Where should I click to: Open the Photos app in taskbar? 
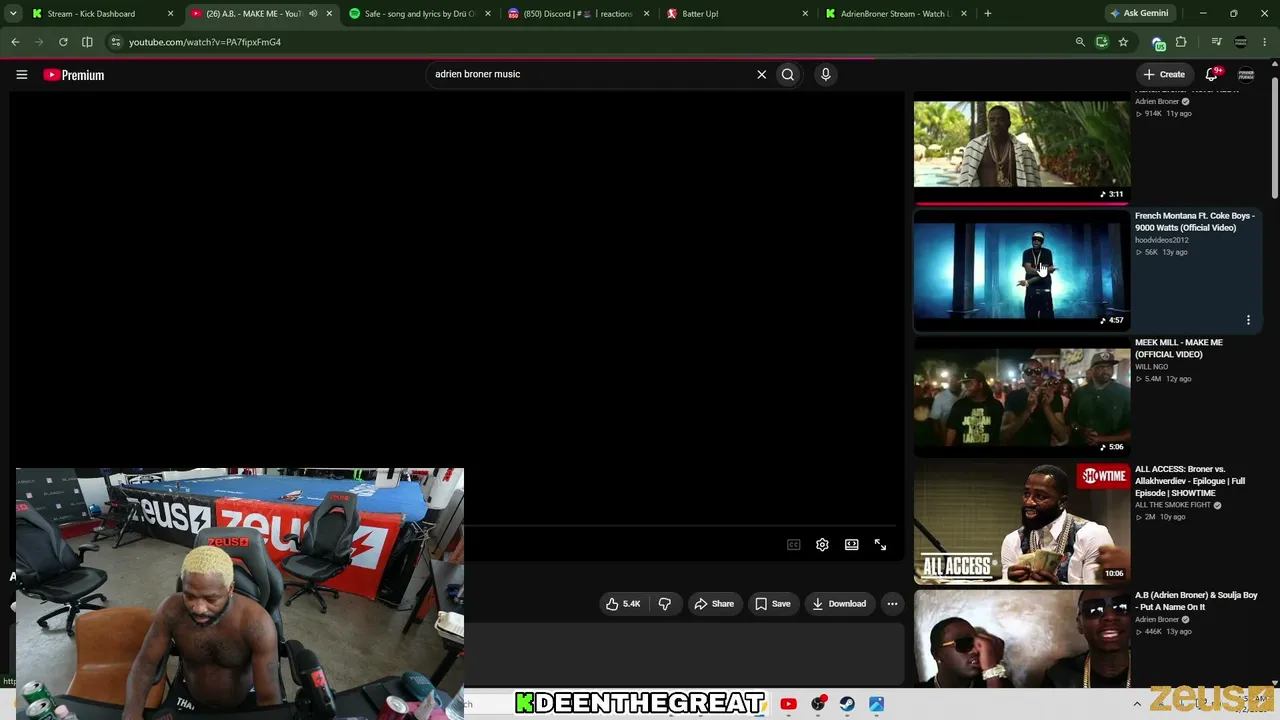[876, 704]
